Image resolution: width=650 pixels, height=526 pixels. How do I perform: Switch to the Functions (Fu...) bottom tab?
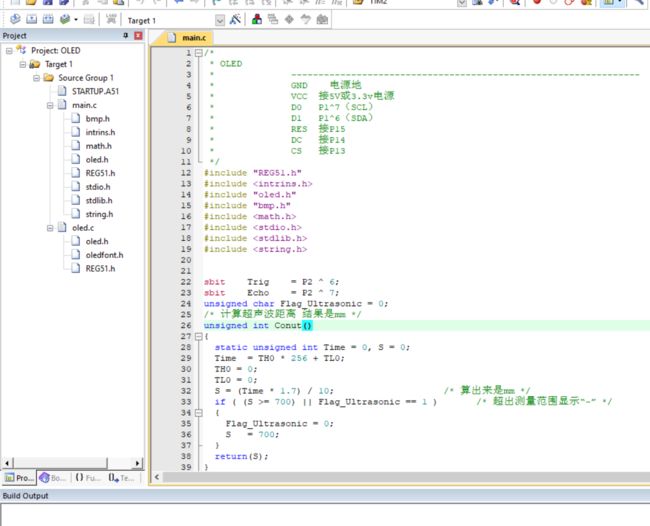click(87, 478)
